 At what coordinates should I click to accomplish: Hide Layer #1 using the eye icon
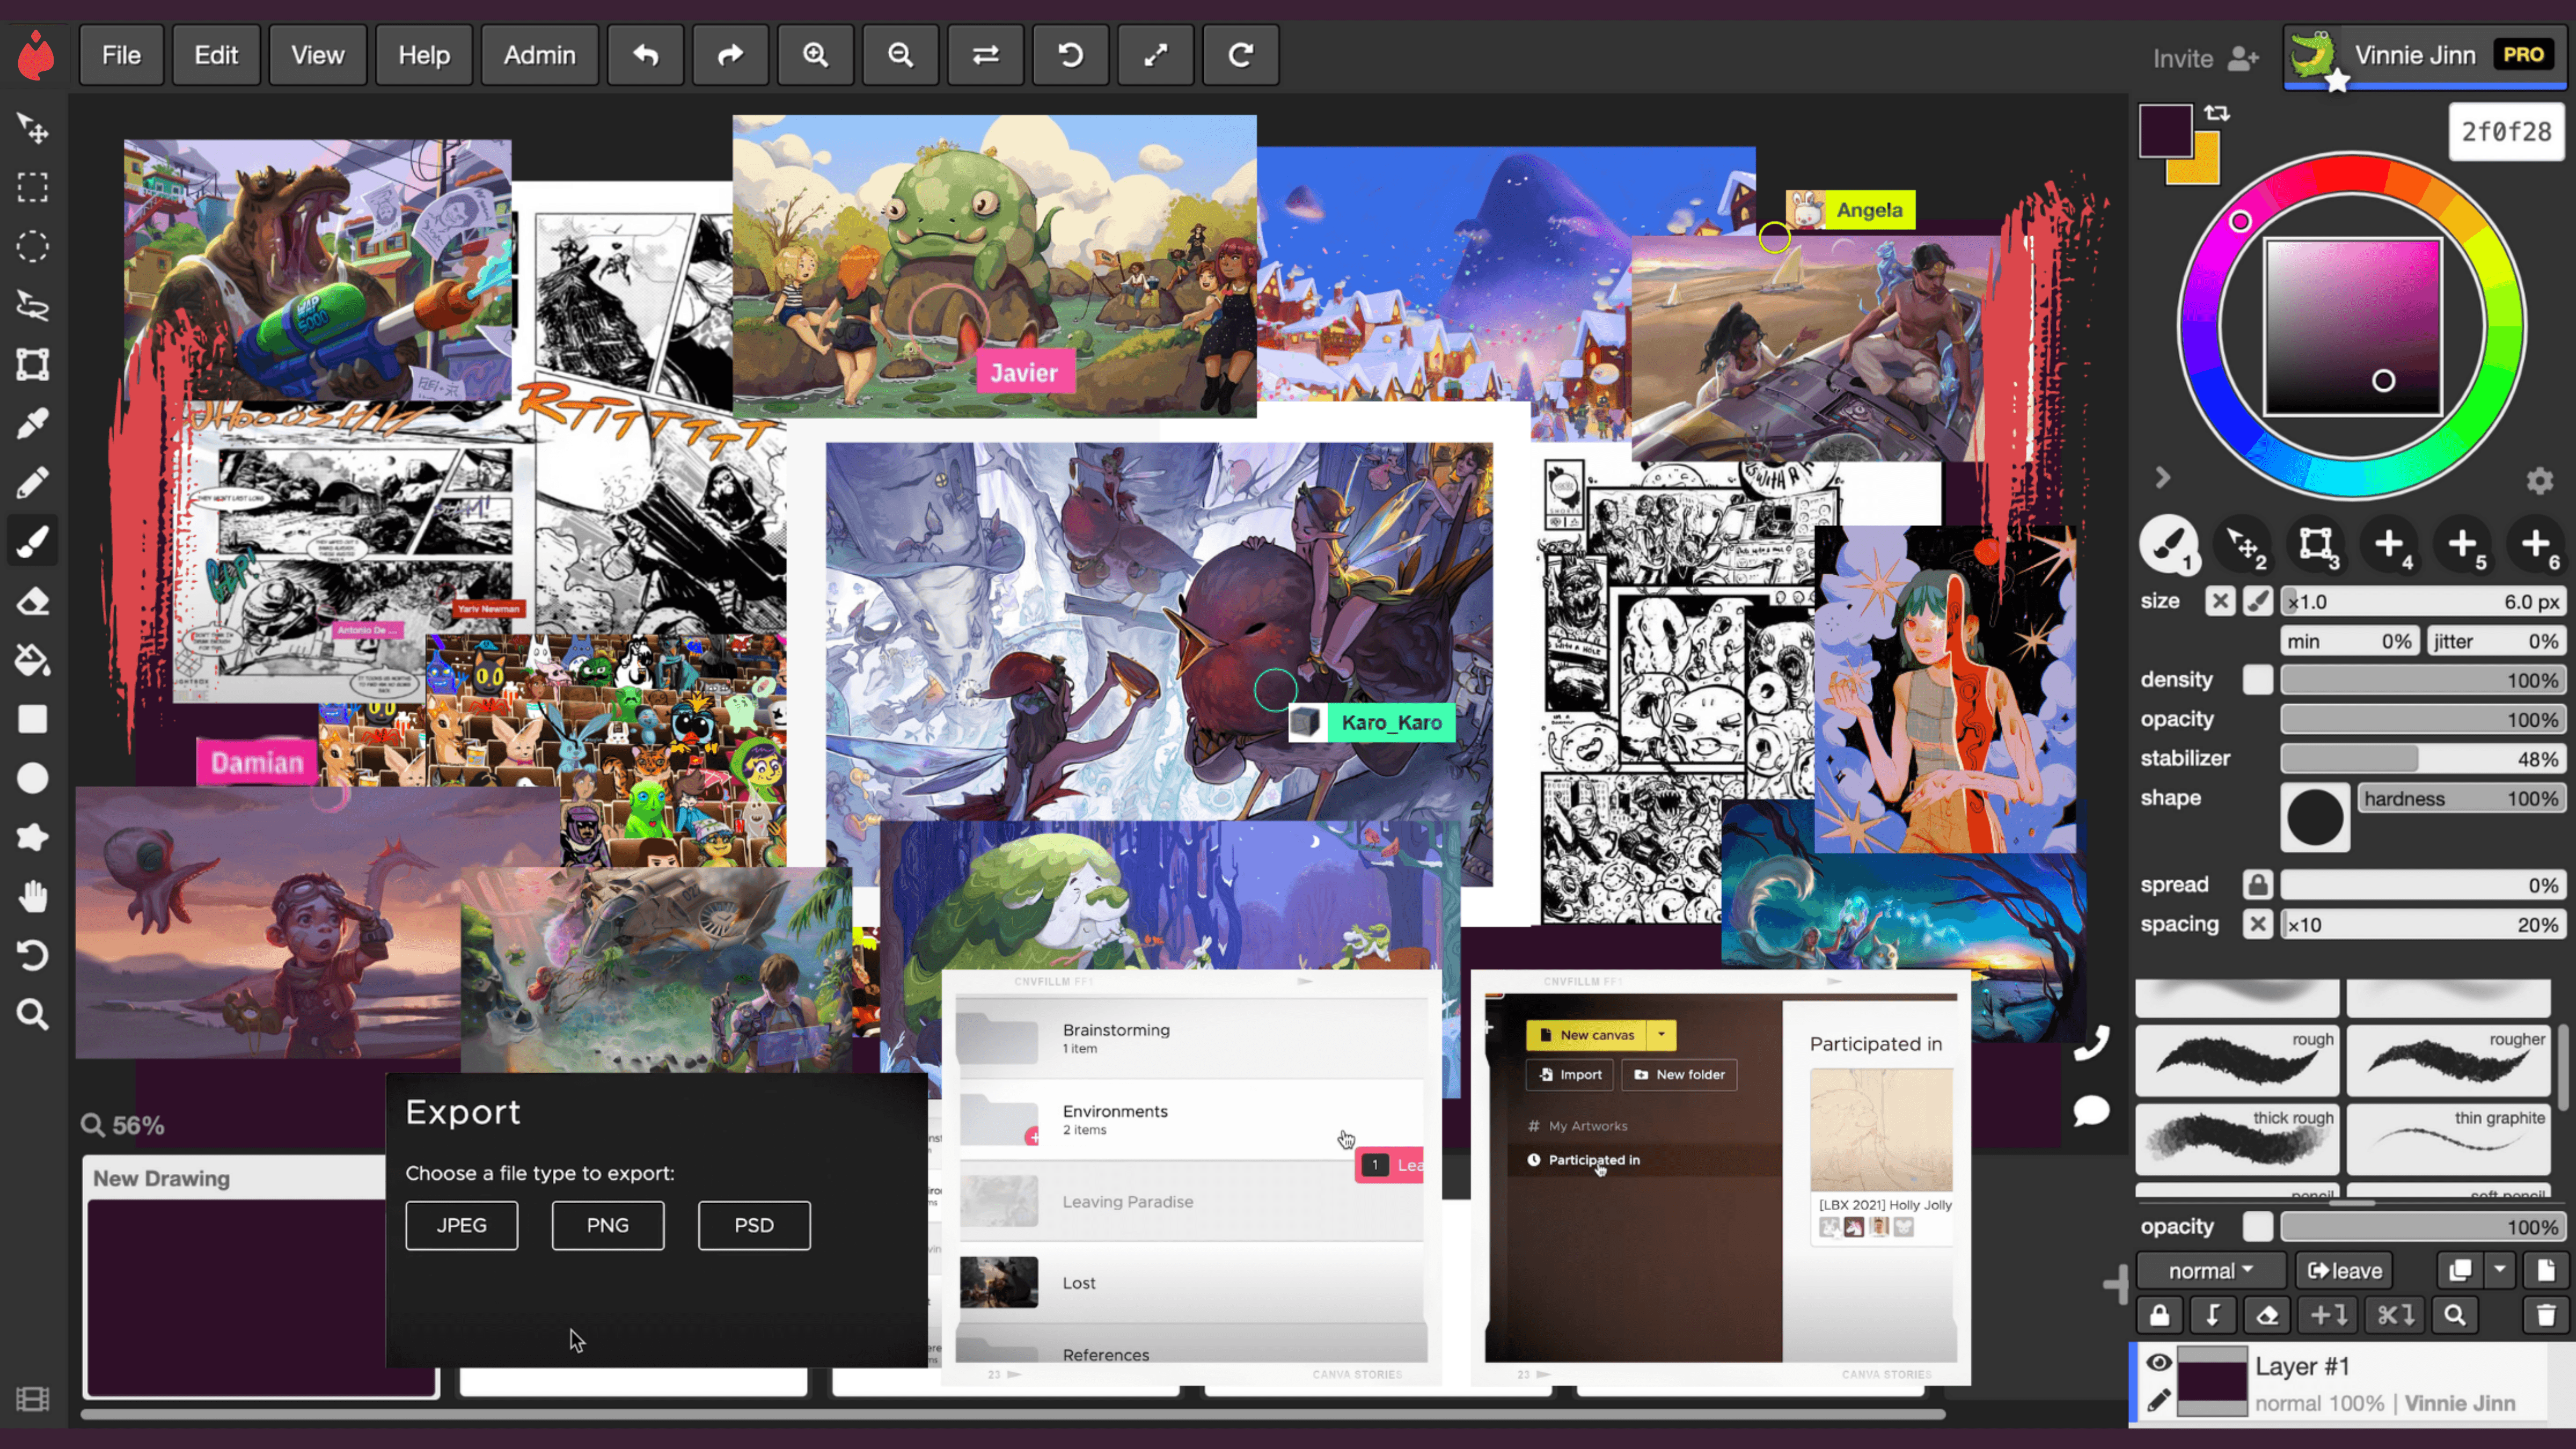click(x=2158, y=1362)
